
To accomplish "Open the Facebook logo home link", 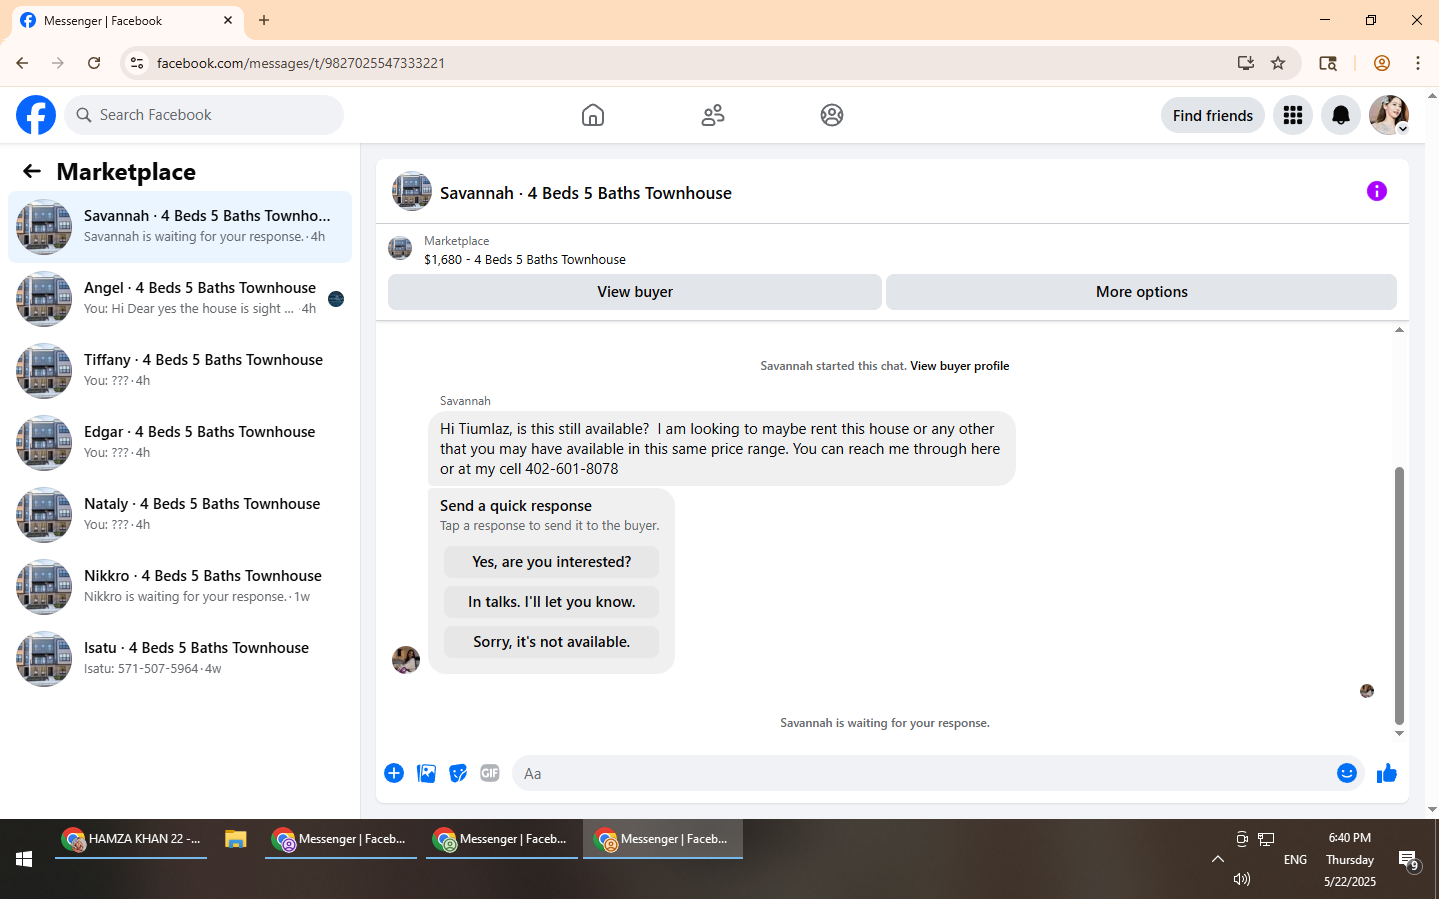I will [36, 115].
